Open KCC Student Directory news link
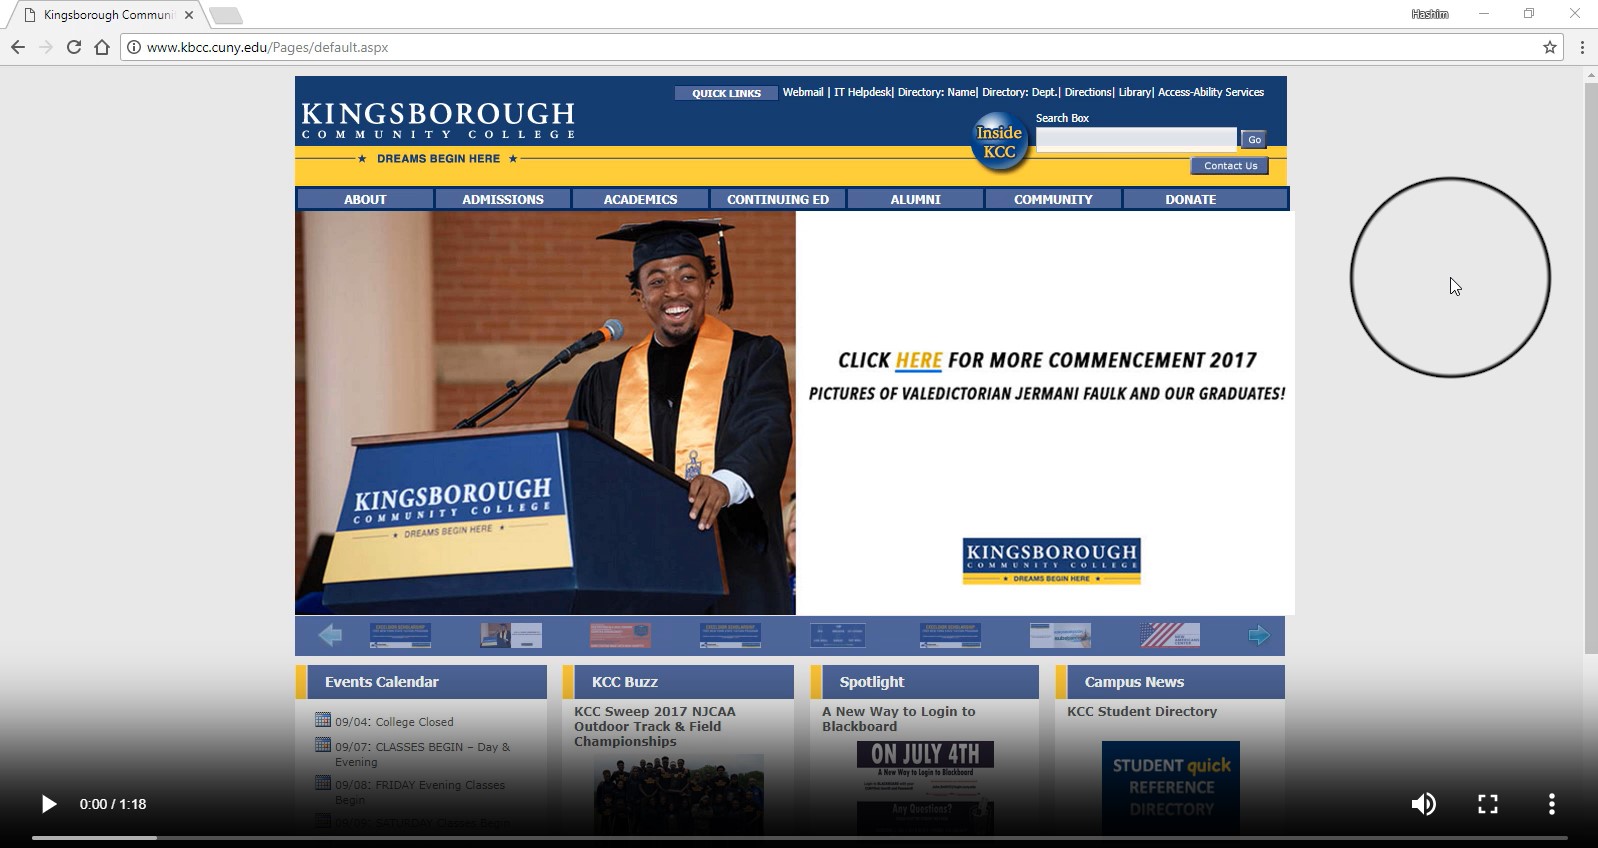The image size is (1598, 848). pos(1142,711)
